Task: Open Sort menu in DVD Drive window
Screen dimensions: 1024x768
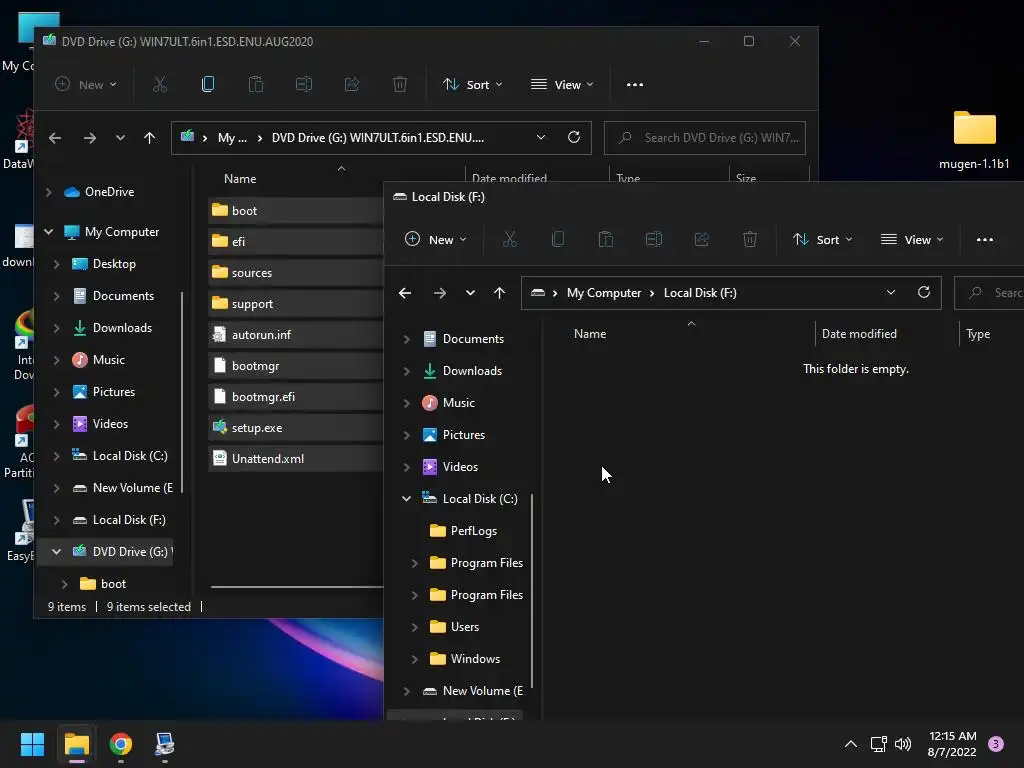Action: 472,85
